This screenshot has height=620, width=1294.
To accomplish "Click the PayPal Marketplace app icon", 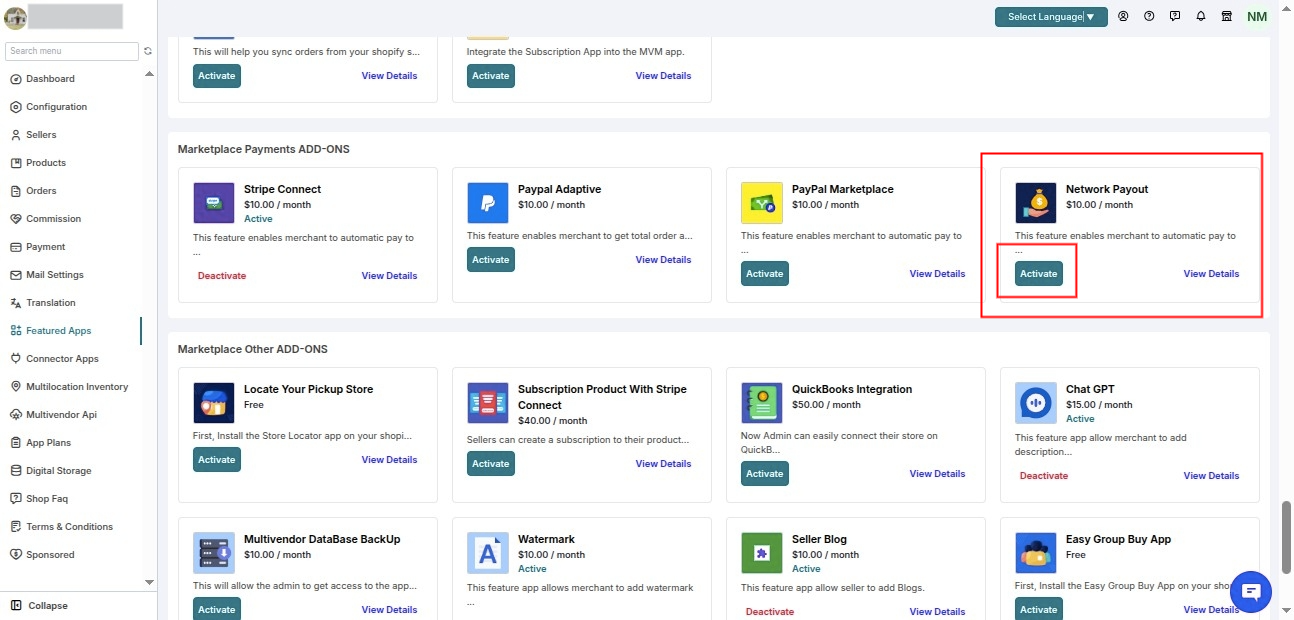I will 762,203.
